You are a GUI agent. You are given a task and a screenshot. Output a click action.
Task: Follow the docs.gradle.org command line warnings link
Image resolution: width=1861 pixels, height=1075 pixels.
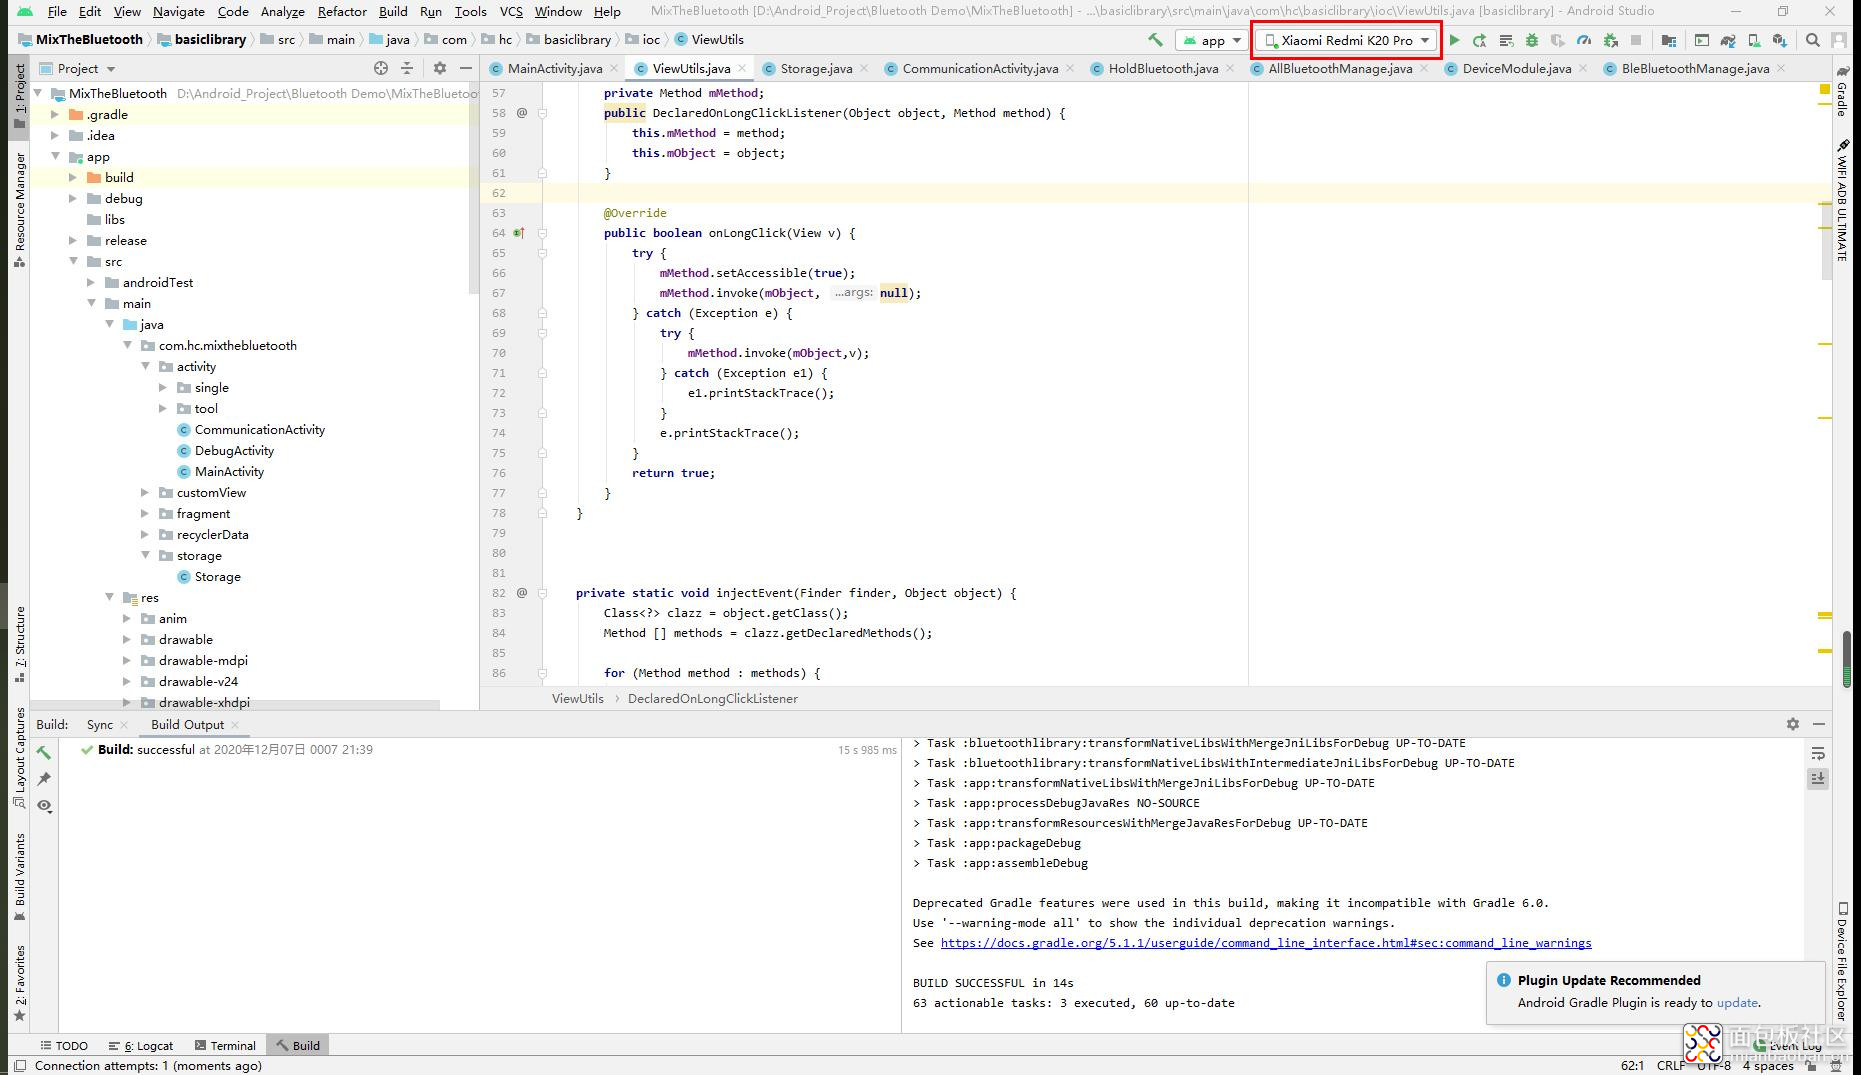point(1266,943)
